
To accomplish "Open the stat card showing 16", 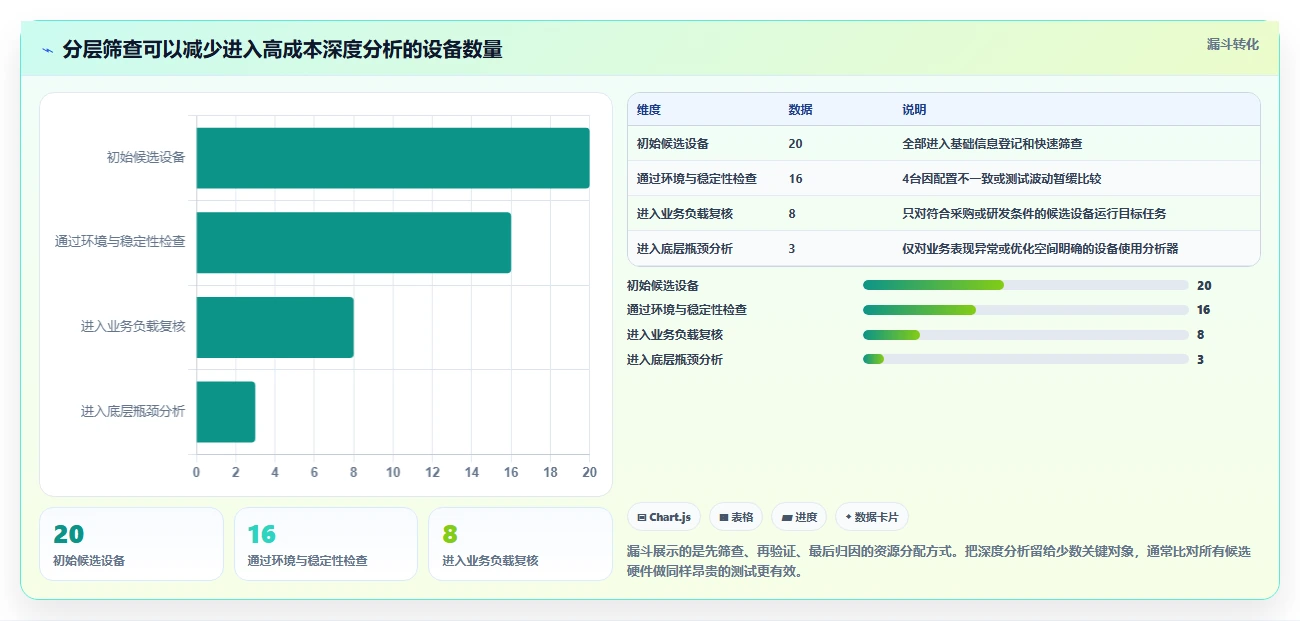I will (x=326, y=544).
